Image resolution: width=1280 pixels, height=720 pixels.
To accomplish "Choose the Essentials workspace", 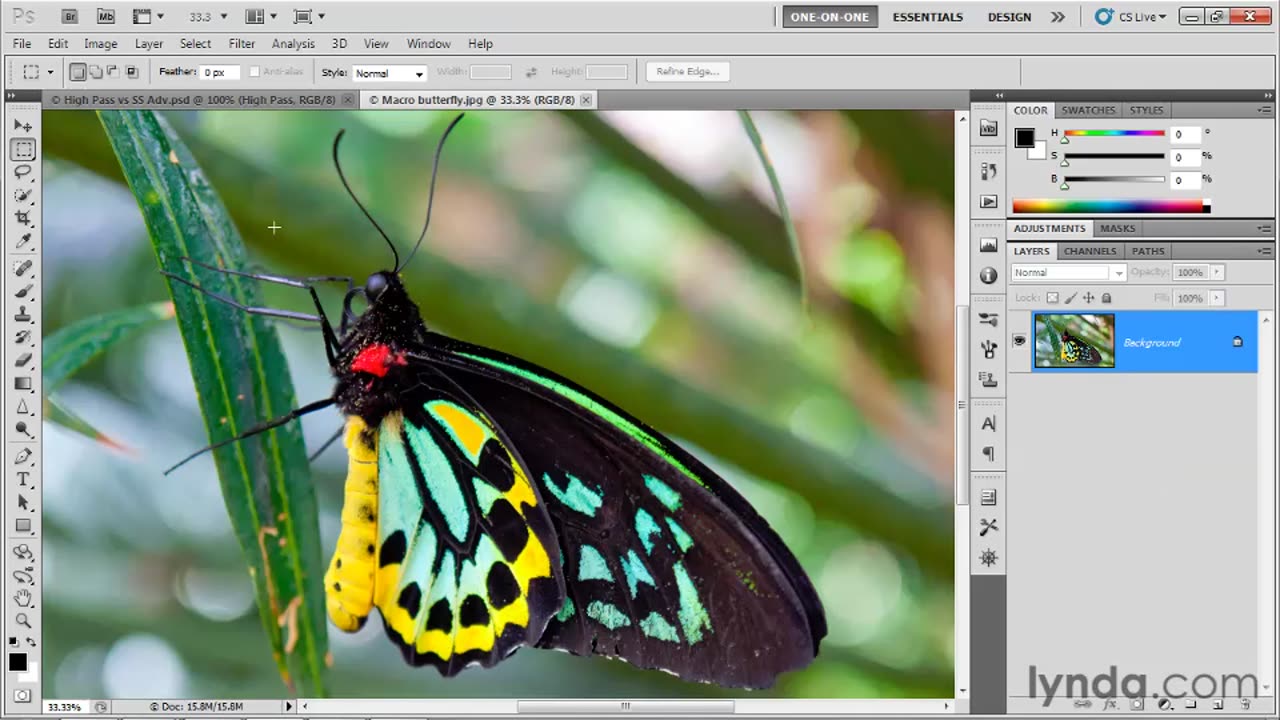I will pos(928,17).
